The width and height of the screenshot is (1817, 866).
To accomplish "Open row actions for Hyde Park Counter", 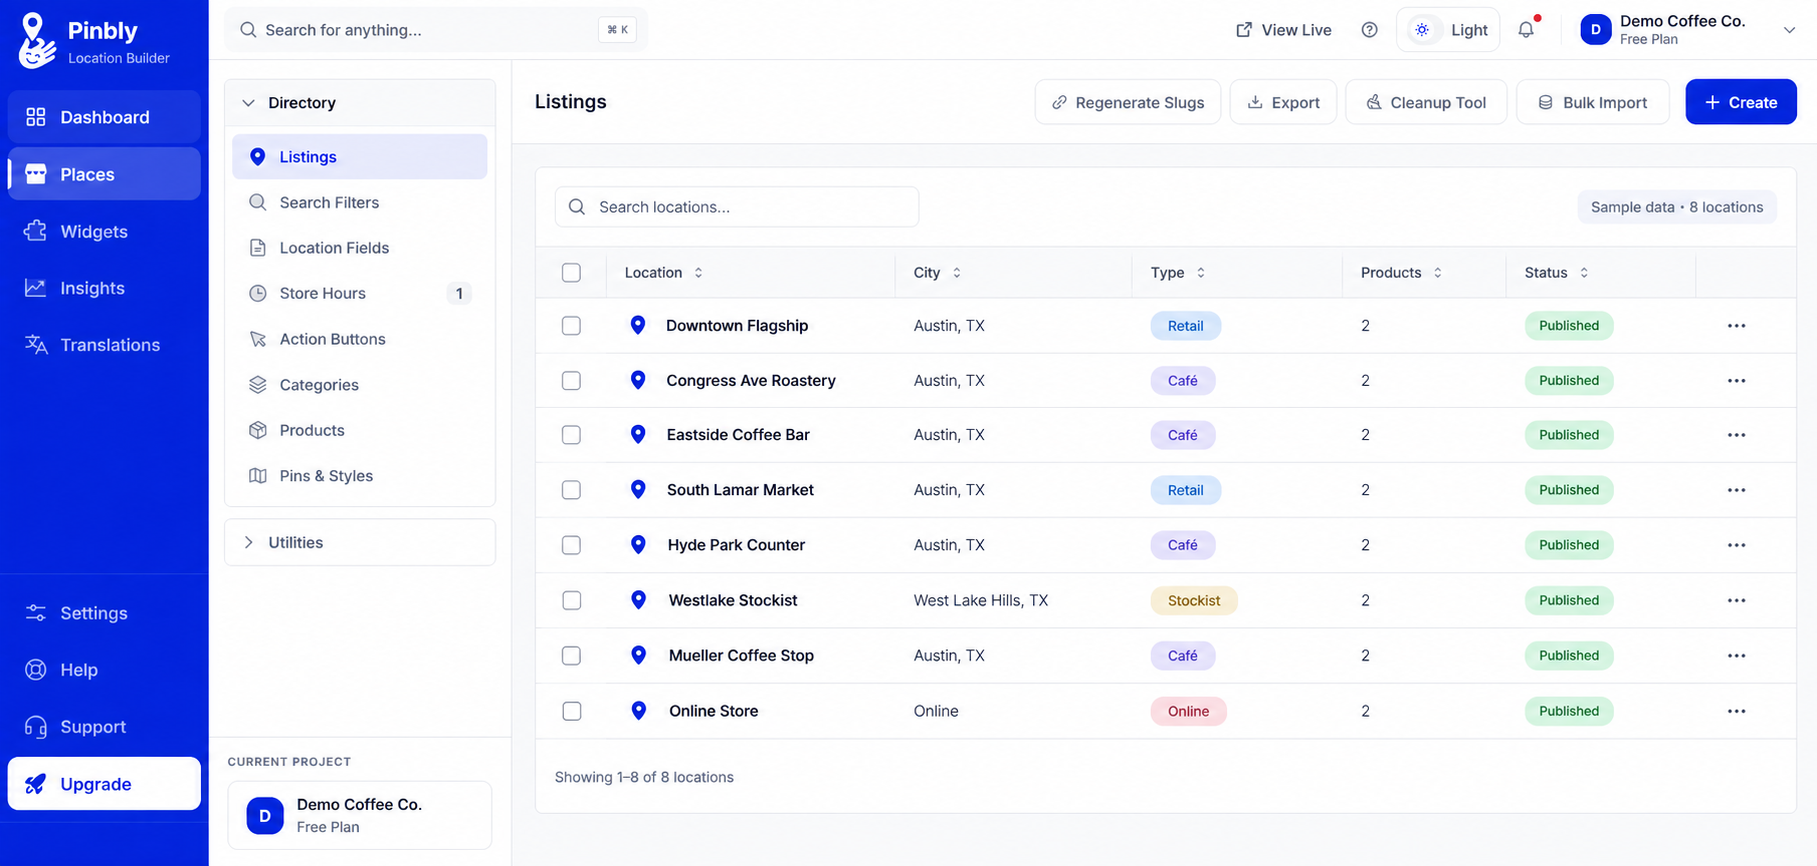I will [x=1736, y=545].
